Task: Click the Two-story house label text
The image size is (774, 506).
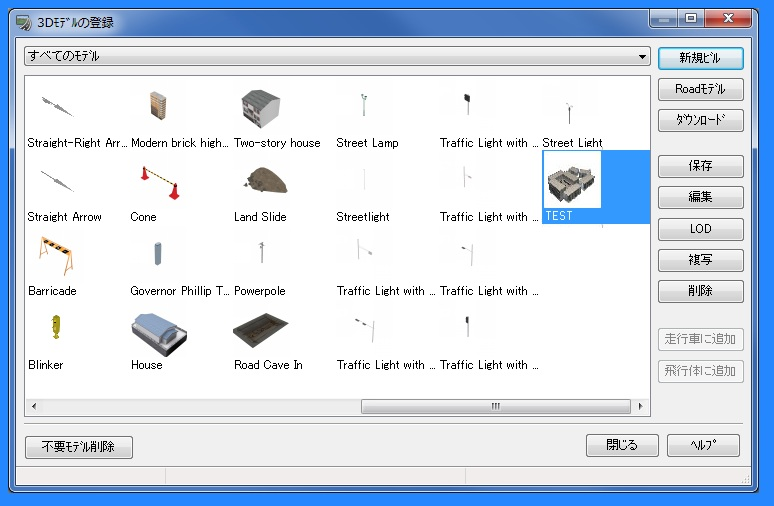Action: coord(277,143)
